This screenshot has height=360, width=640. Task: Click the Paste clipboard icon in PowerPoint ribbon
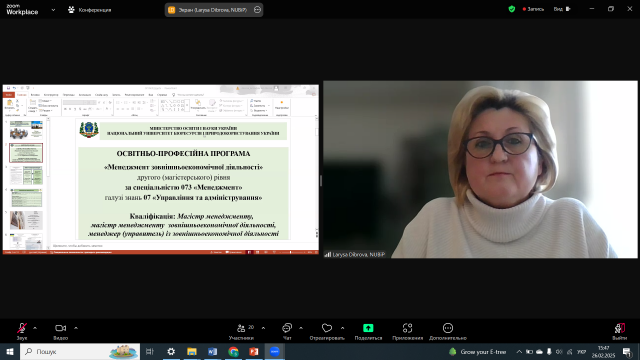point(9,104)
